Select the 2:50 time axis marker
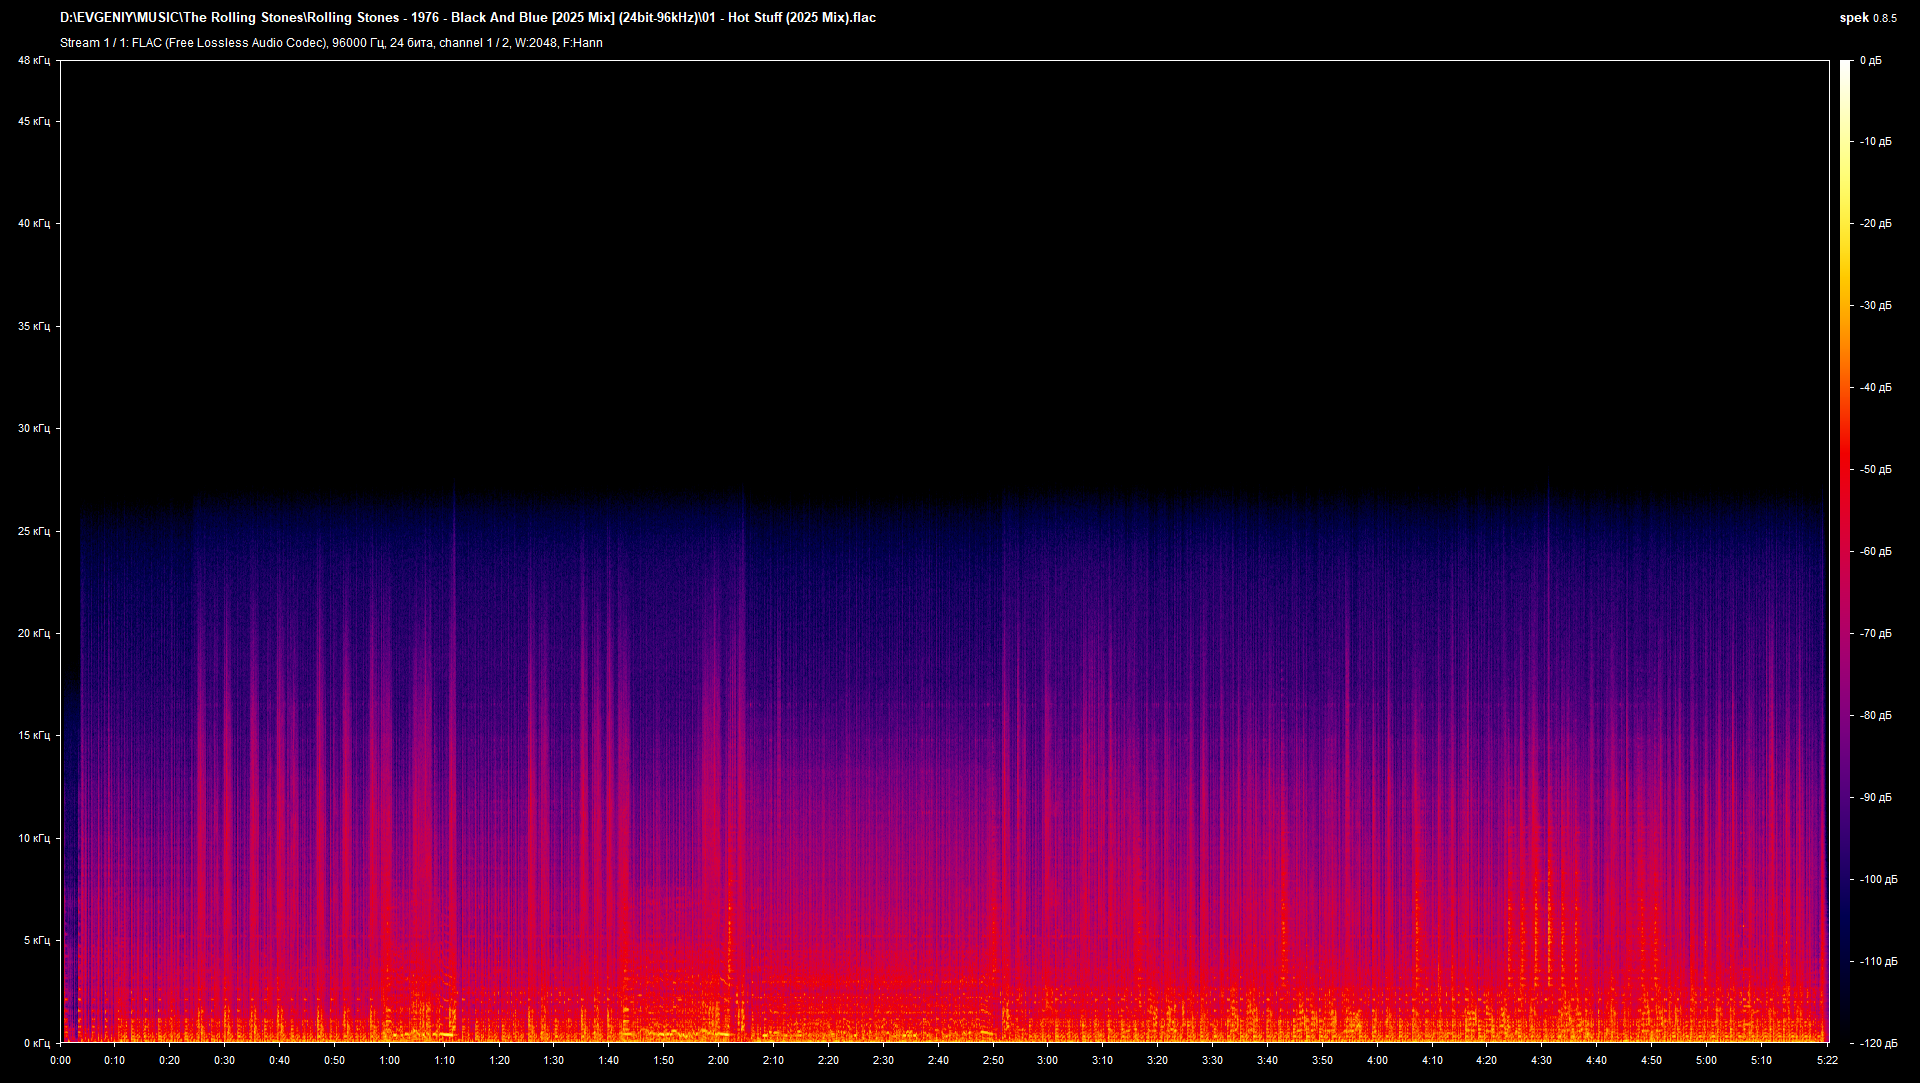Screen dimensions: 1920x1083 pos(992,1060)
